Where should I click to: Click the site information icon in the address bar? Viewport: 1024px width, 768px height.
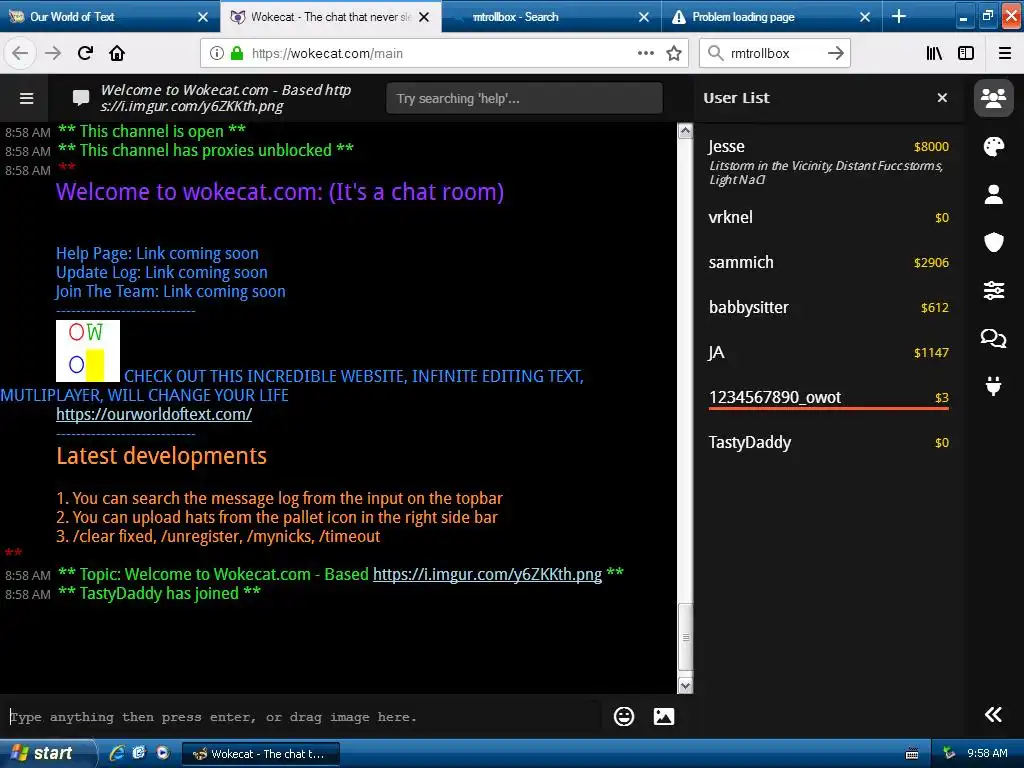pyautogui.click(x=217, y=54)
